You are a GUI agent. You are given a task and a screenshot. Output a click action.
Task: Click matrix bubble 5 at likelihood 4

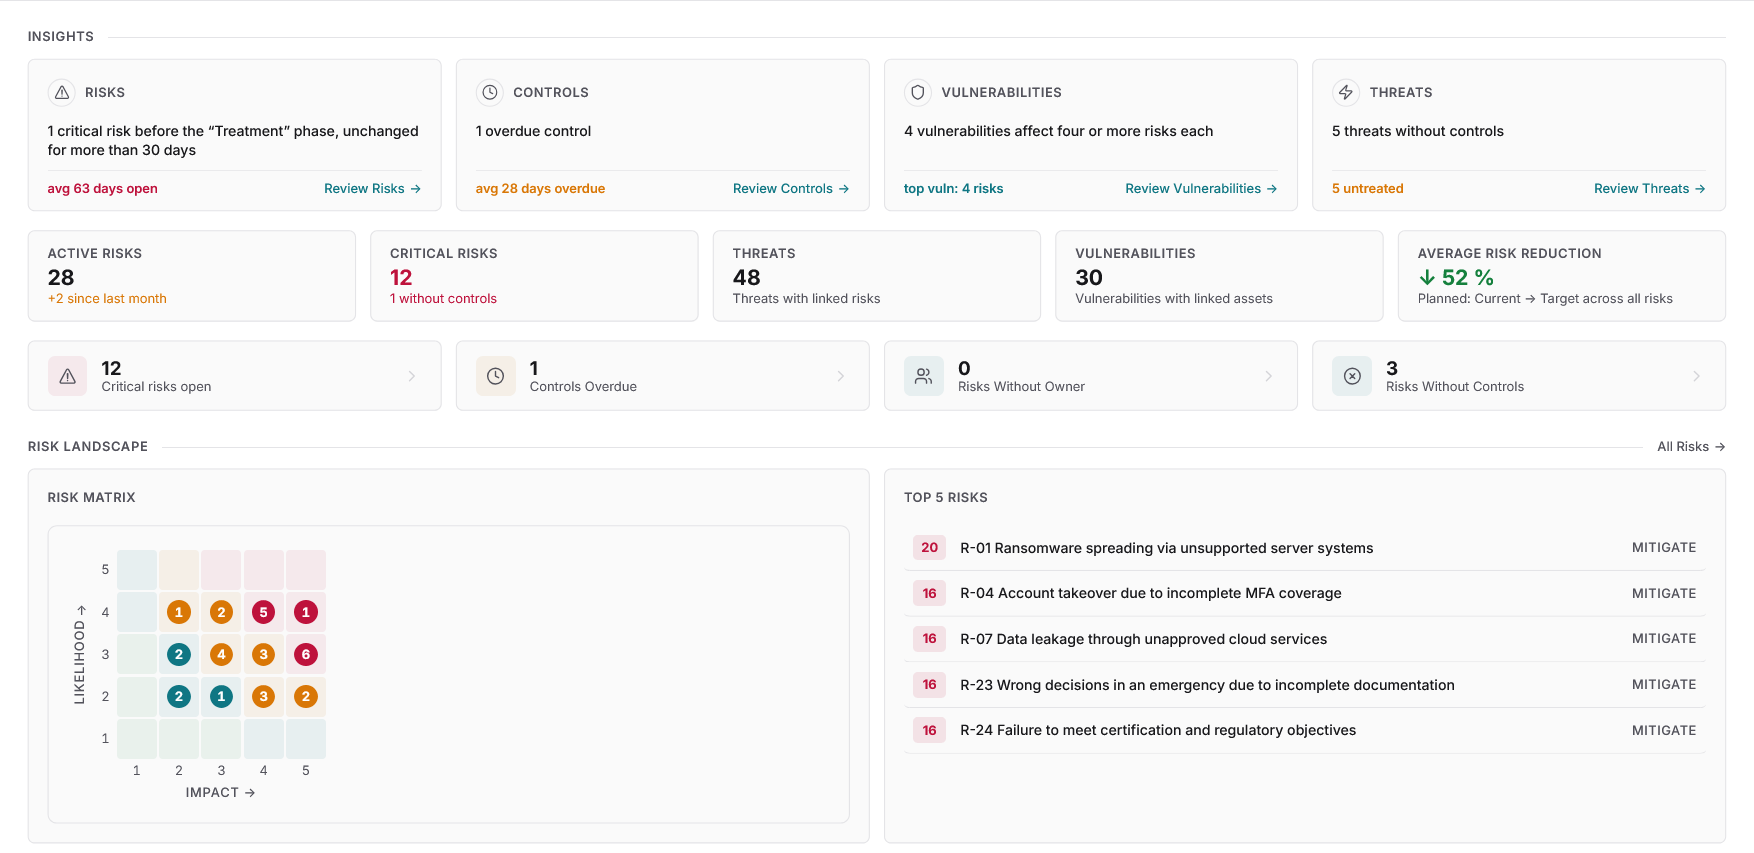coord(263,612)
